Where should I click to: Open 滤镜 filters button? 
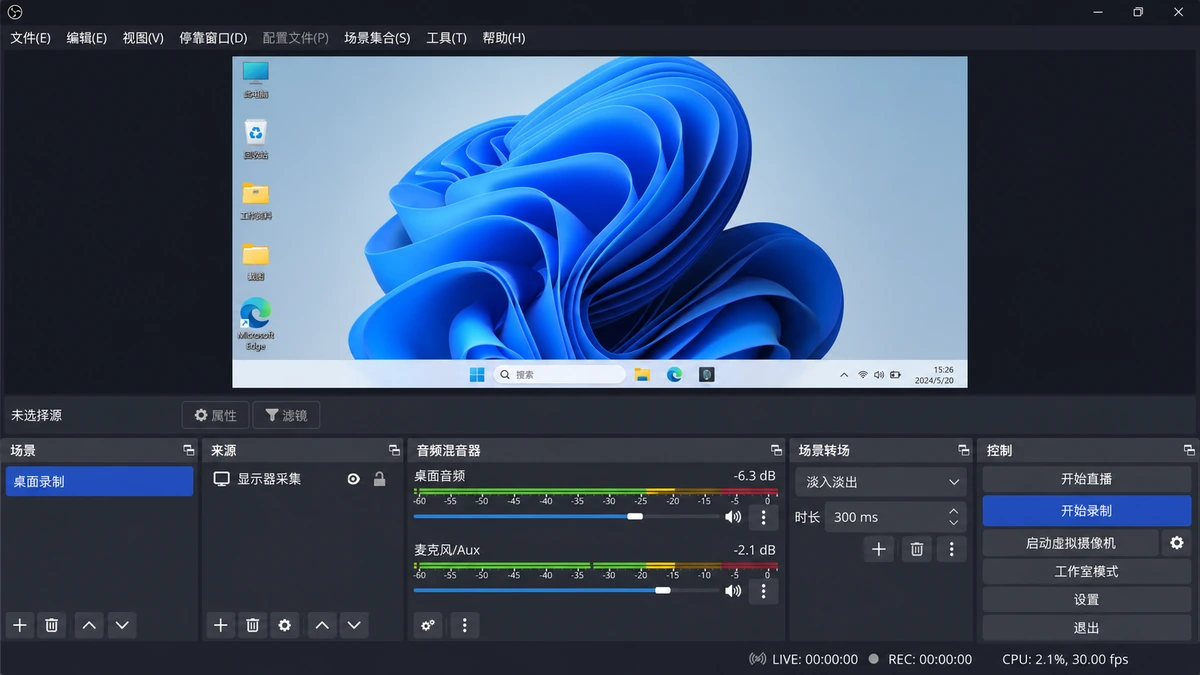point(286,415)
